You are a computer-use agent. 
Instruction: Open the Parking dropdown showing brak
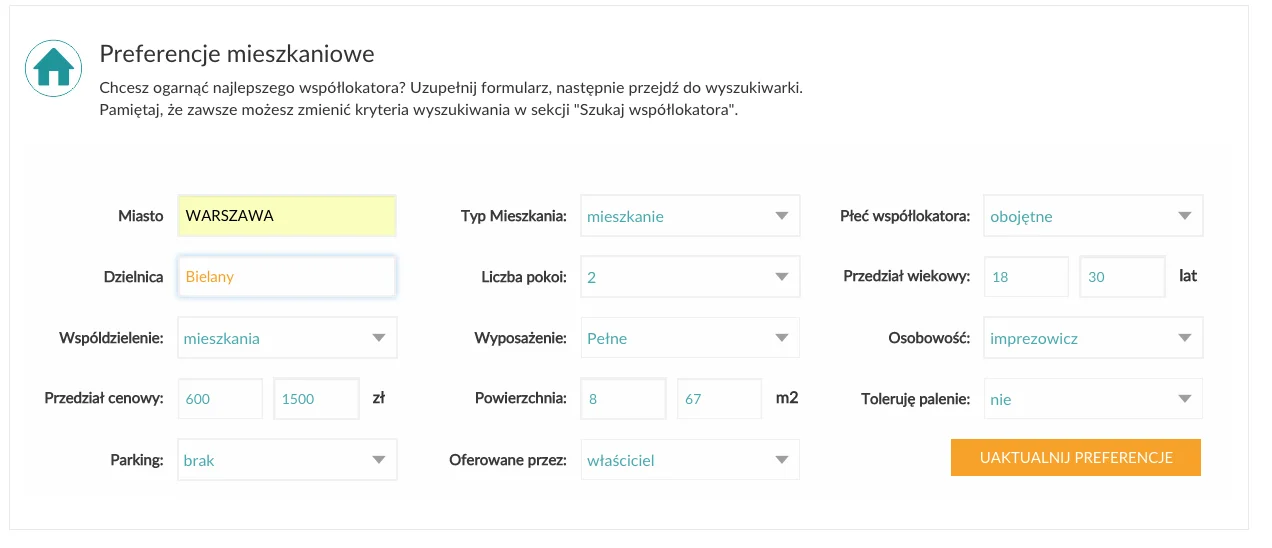[x=287, y=460]
